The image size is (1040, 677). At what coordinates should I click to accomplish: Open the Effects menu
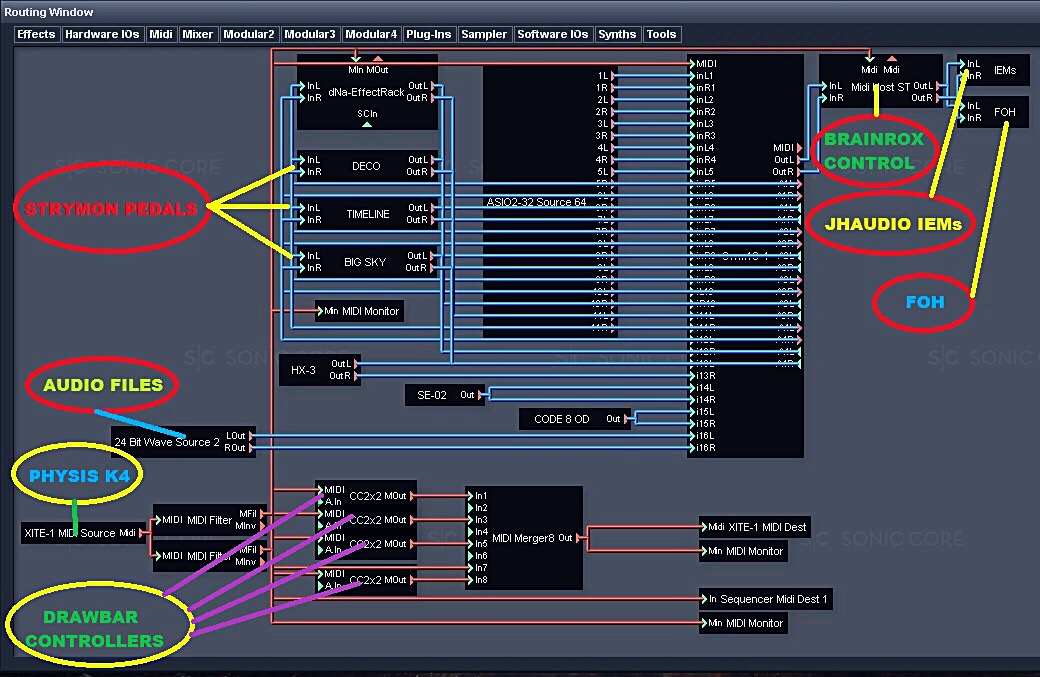pyautogui.click(x=37, y=34)
